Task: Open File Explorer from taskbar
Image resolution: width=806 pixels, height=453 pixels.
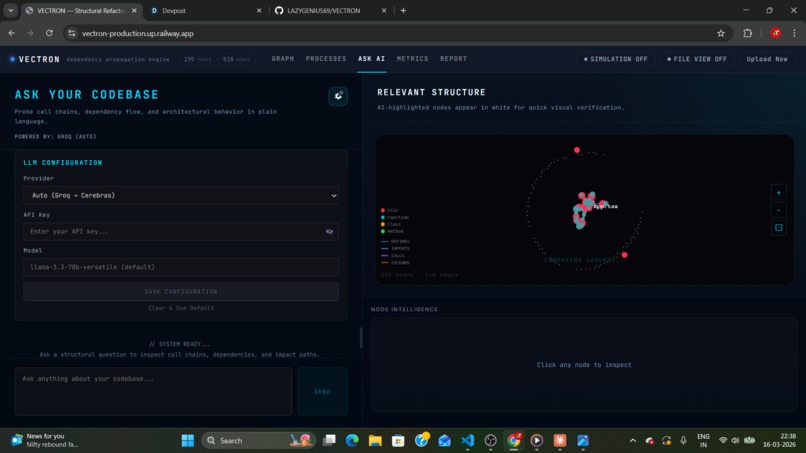Action: click(375, 441)
